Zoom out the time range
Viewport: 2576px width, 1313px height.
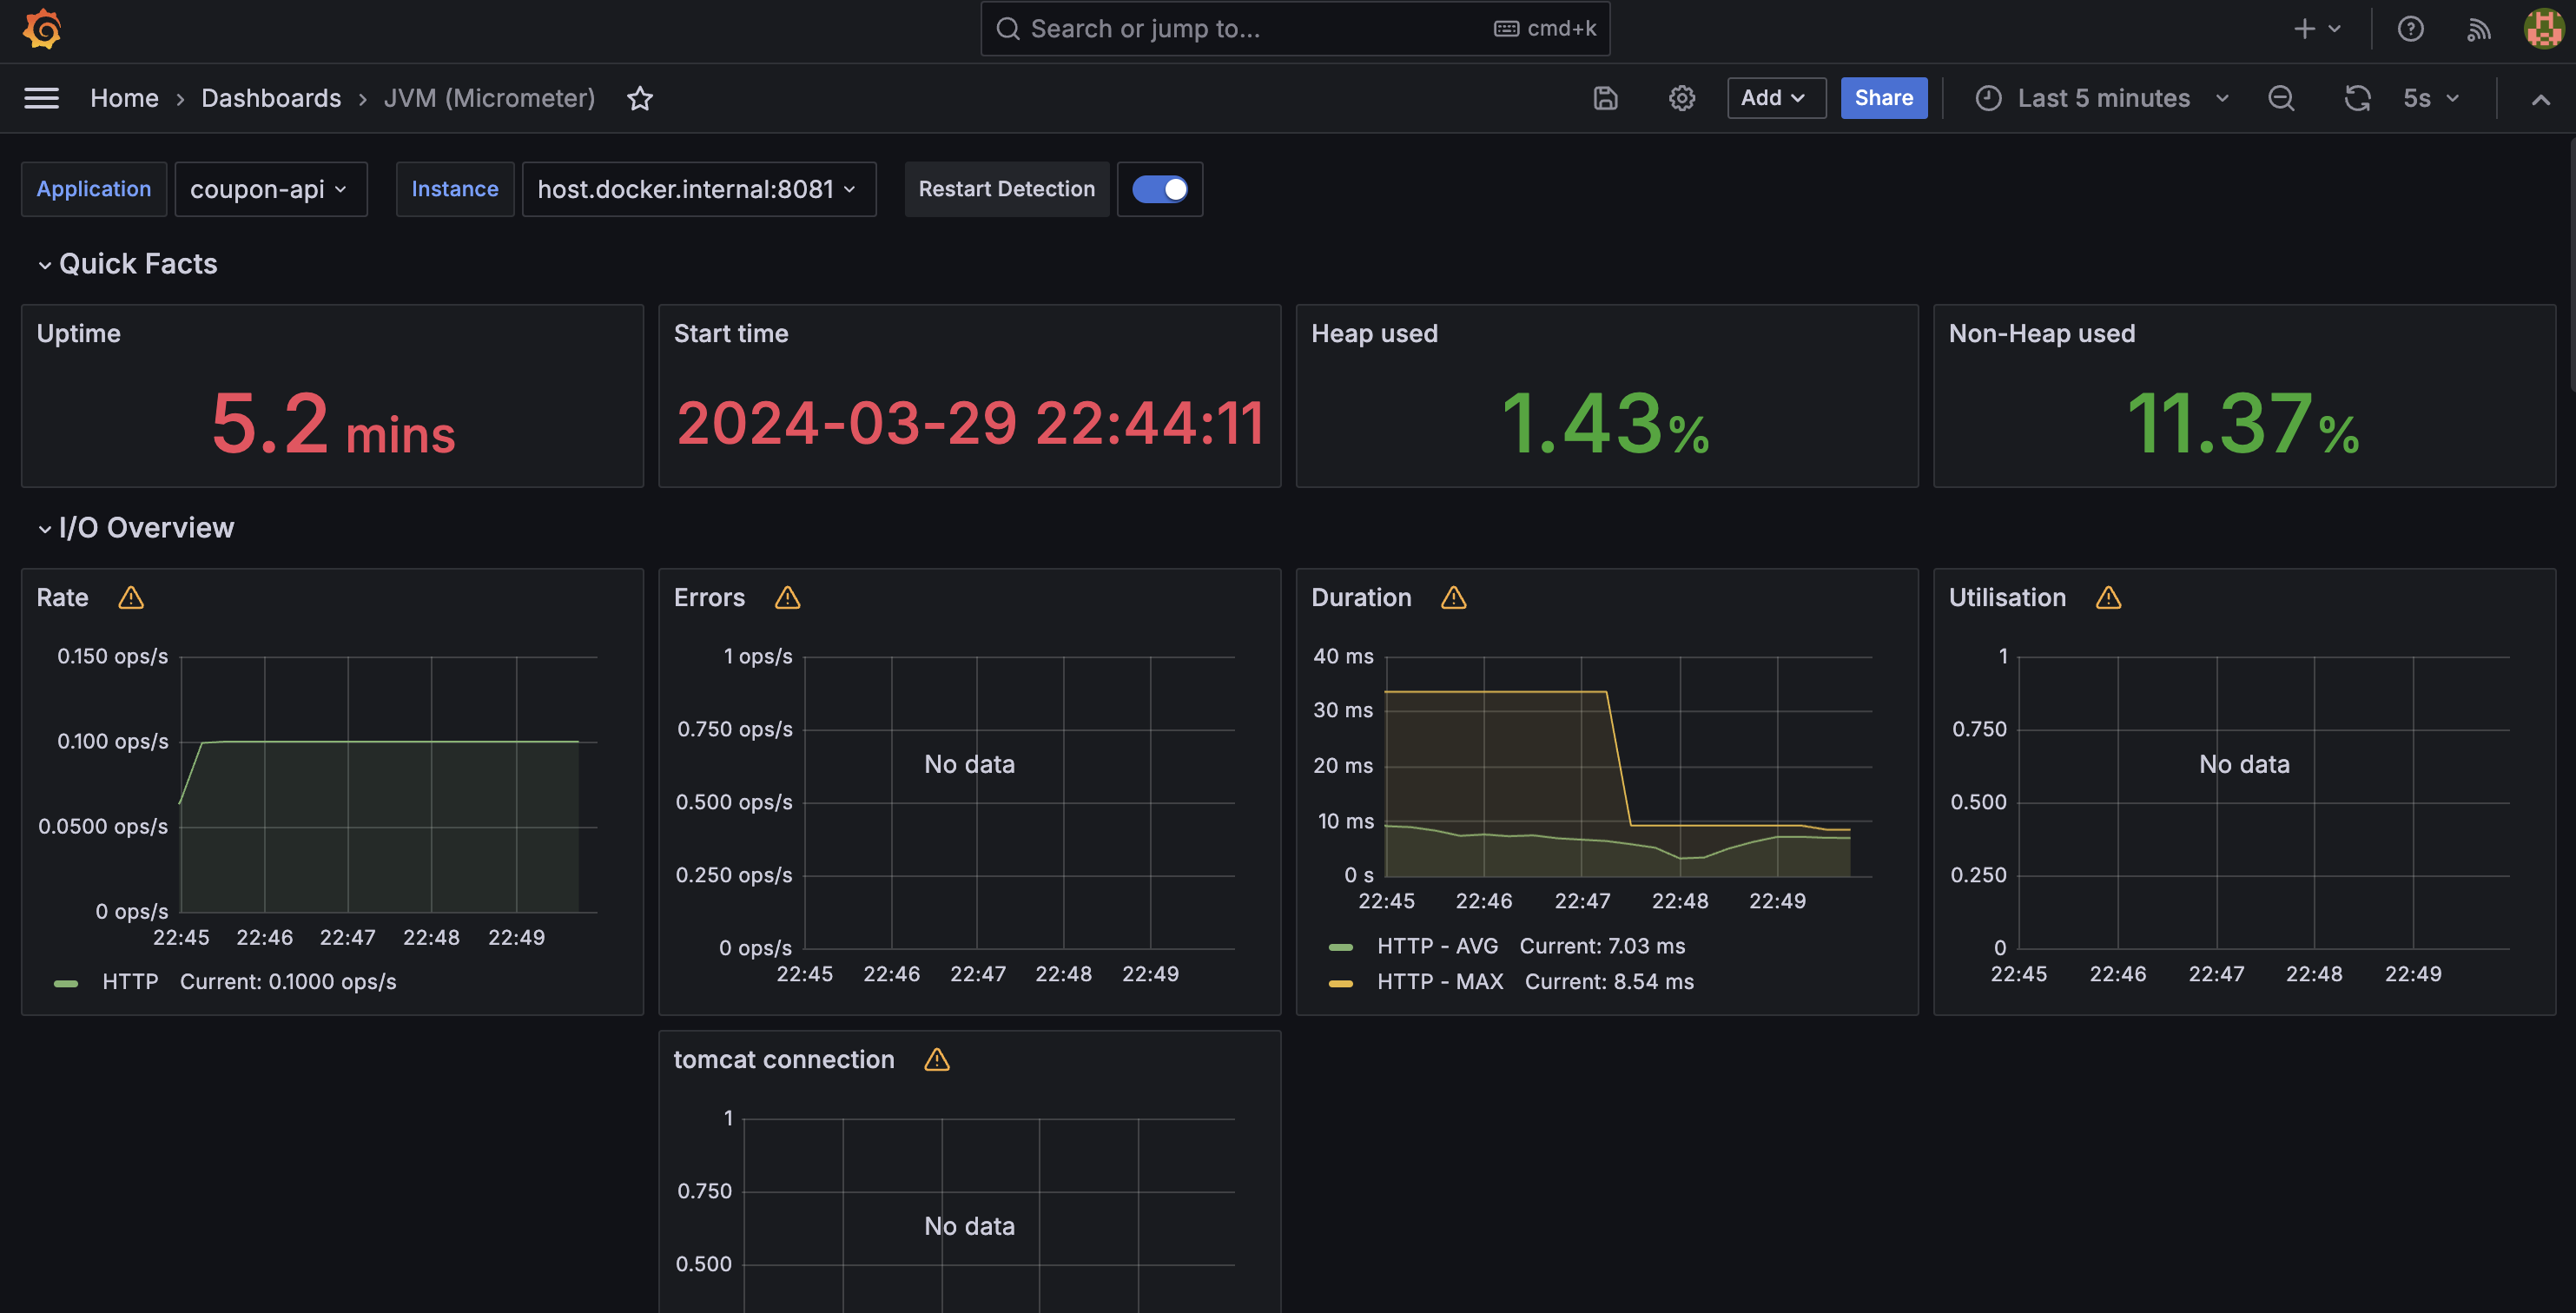(x=2281, y=98)
